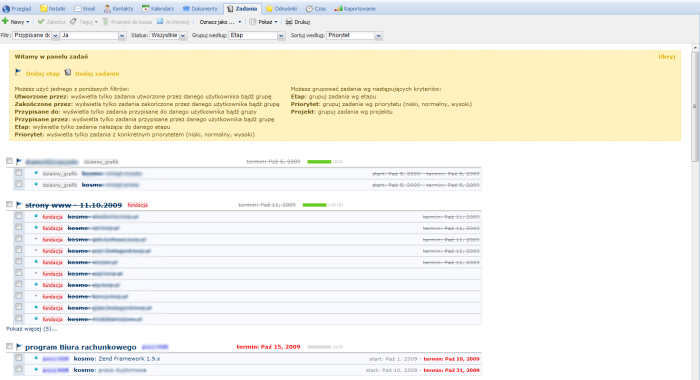Click the Archiwizuj toolbar icon

(x=160, y=21)
